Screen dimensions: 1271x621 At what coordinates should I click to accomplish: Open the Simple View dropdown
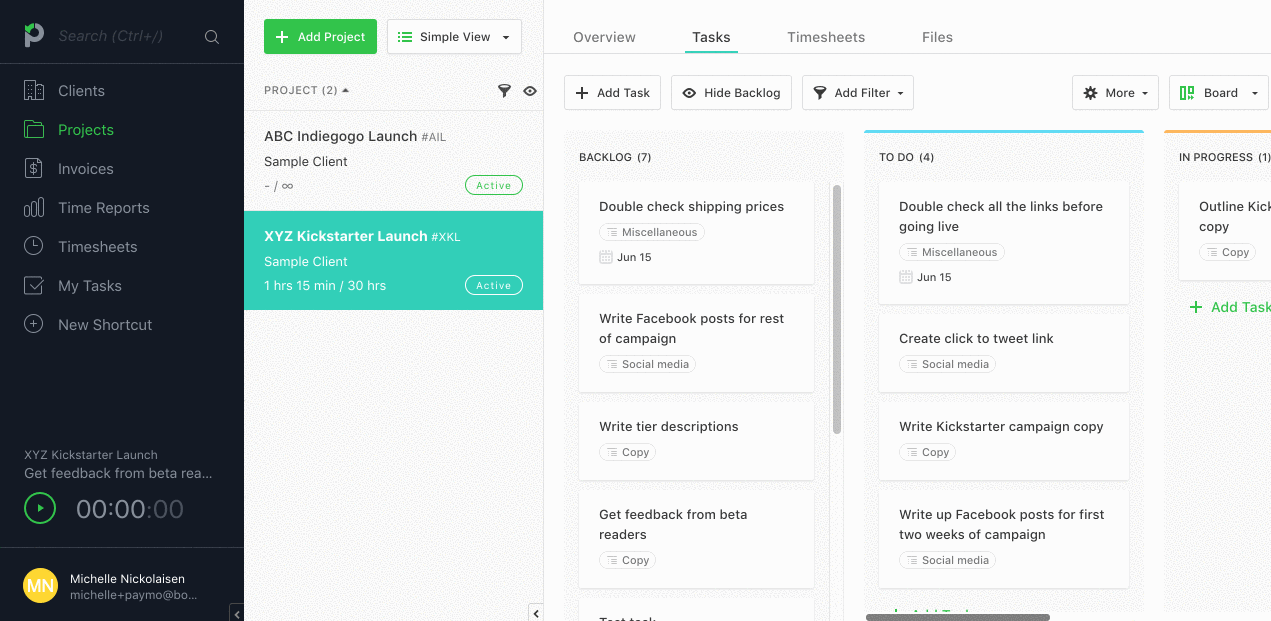pyautogui.click(x=454, y=37)
